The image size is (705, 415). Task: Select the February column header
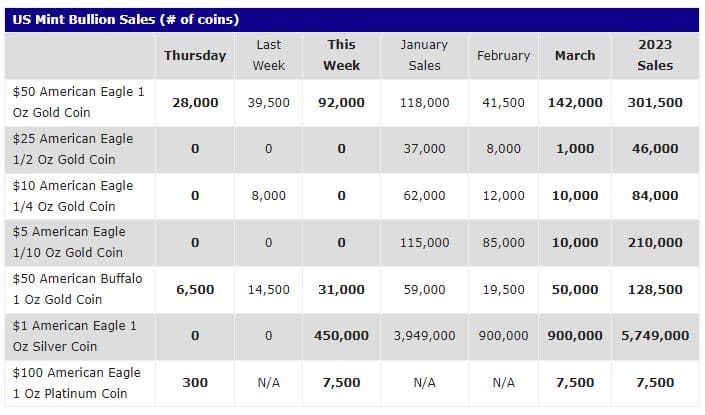(x=504, y=56)
